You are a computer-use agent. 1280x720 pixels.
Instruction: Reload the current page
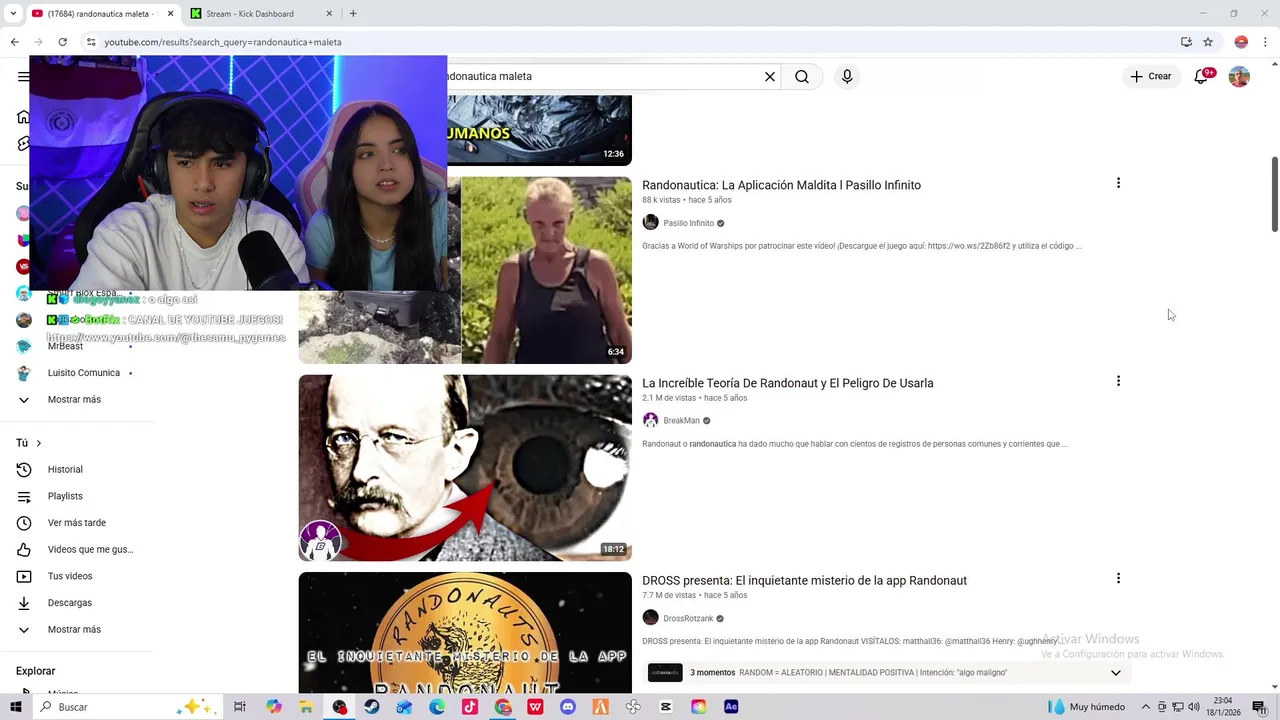(x=62, y=42)
